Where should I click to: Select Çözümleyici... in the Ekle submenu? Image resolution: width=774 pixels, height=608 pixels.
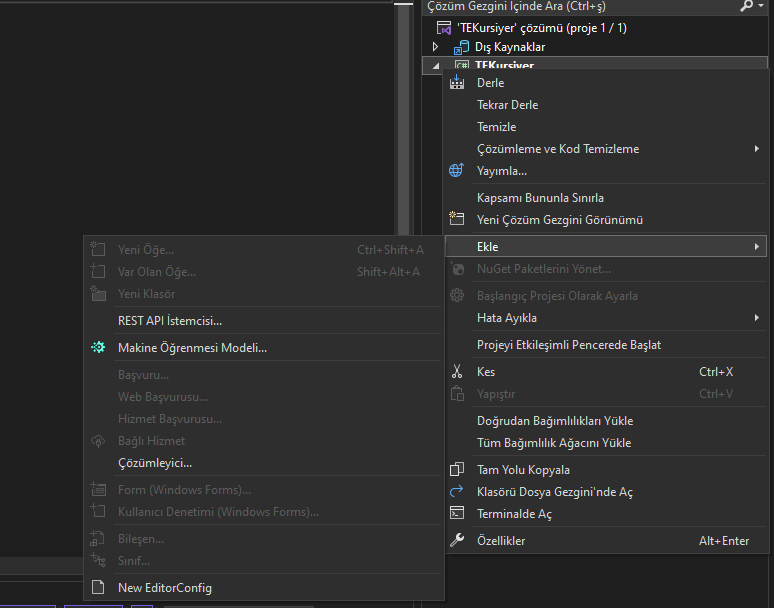point(155,463)
